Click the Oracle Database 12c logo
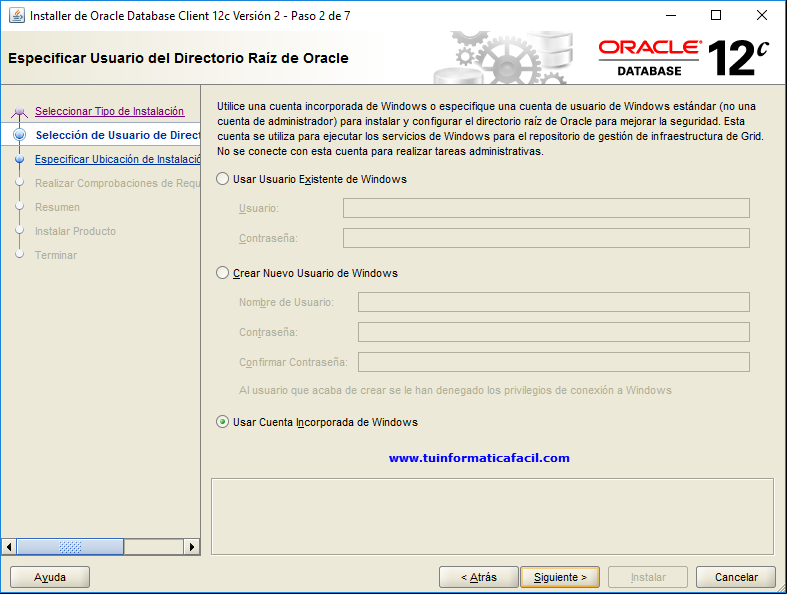The image size is (787, 594). (684, 58)
